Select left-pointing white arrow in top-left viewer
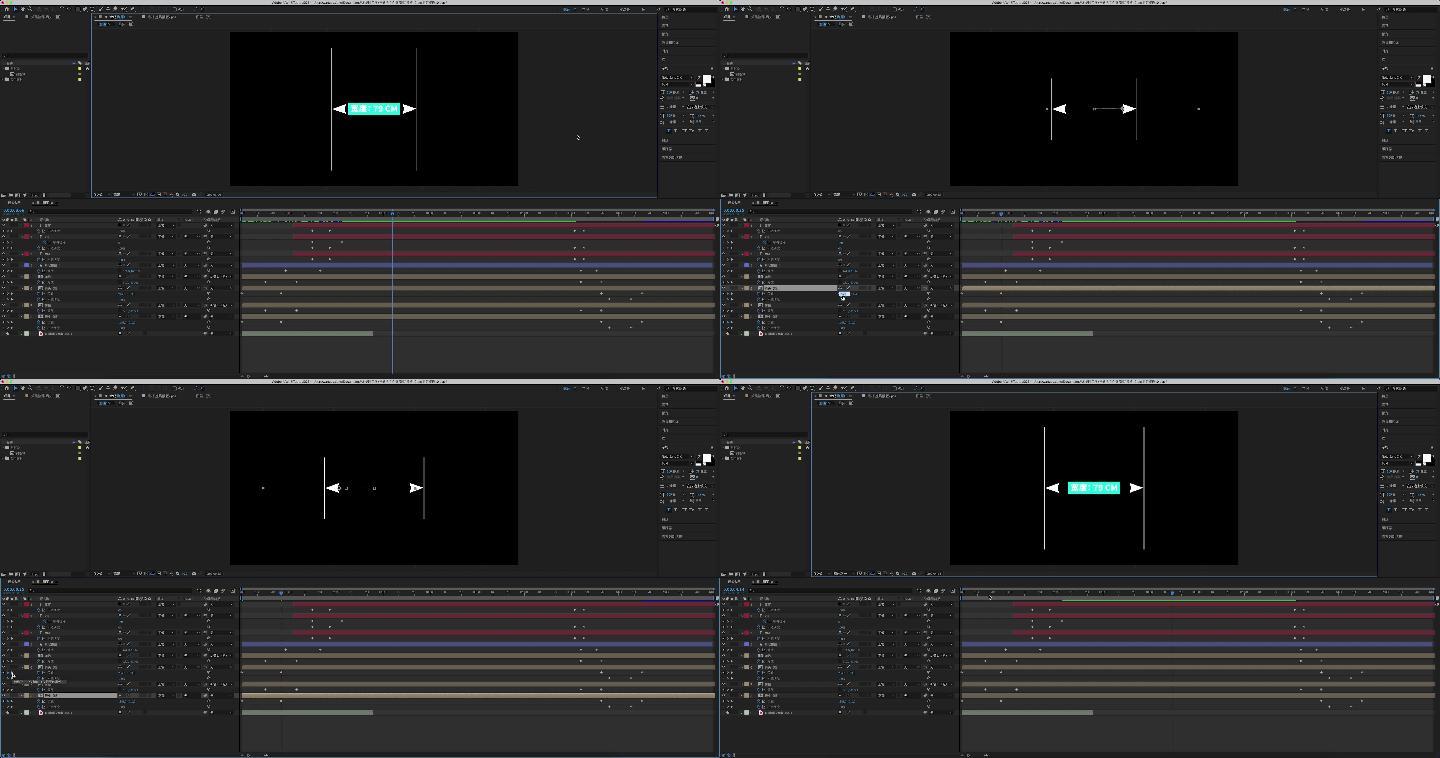Viewport: 1440px width, 758px height. click(340, 109)
